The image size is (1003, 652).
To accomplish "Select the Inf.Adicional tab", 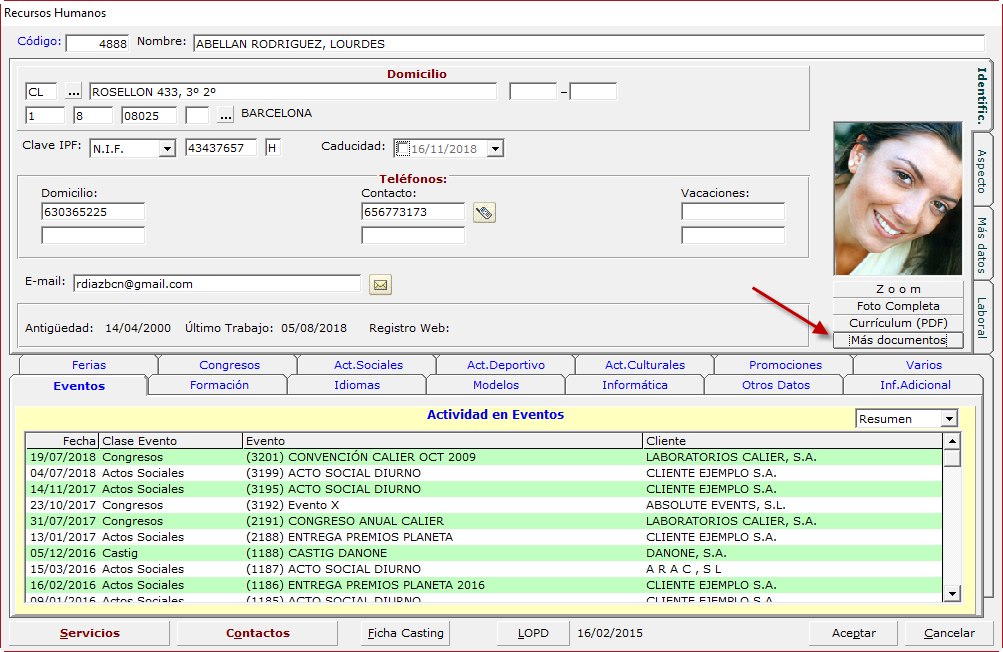I will pyautogui.click(x=915, y=385).
